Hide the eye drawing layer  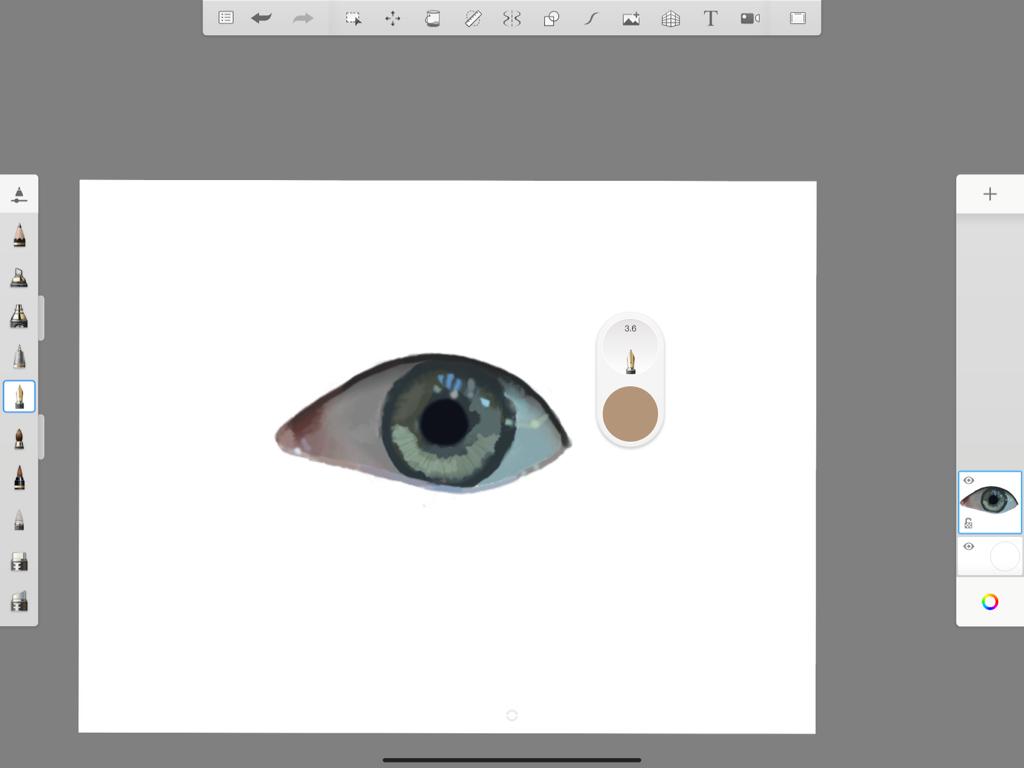coord(968,481)
